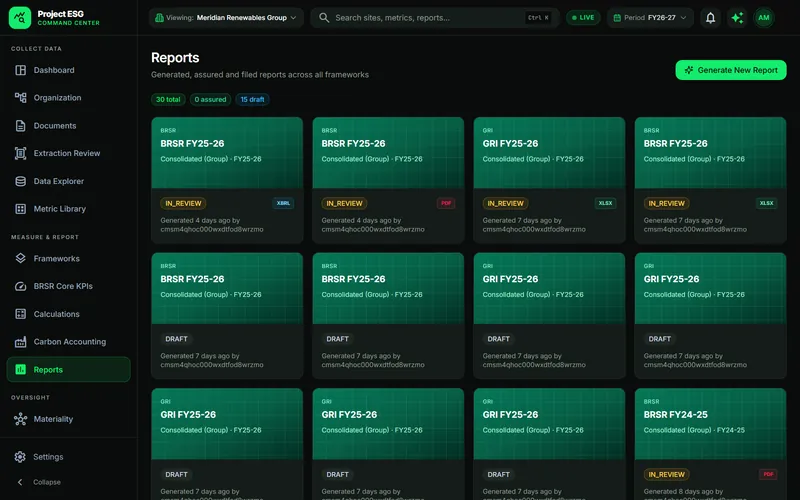This screenshot has width=800, height=500.
Task: Click the Project ESG logo icon
Action: pos(20,18)
